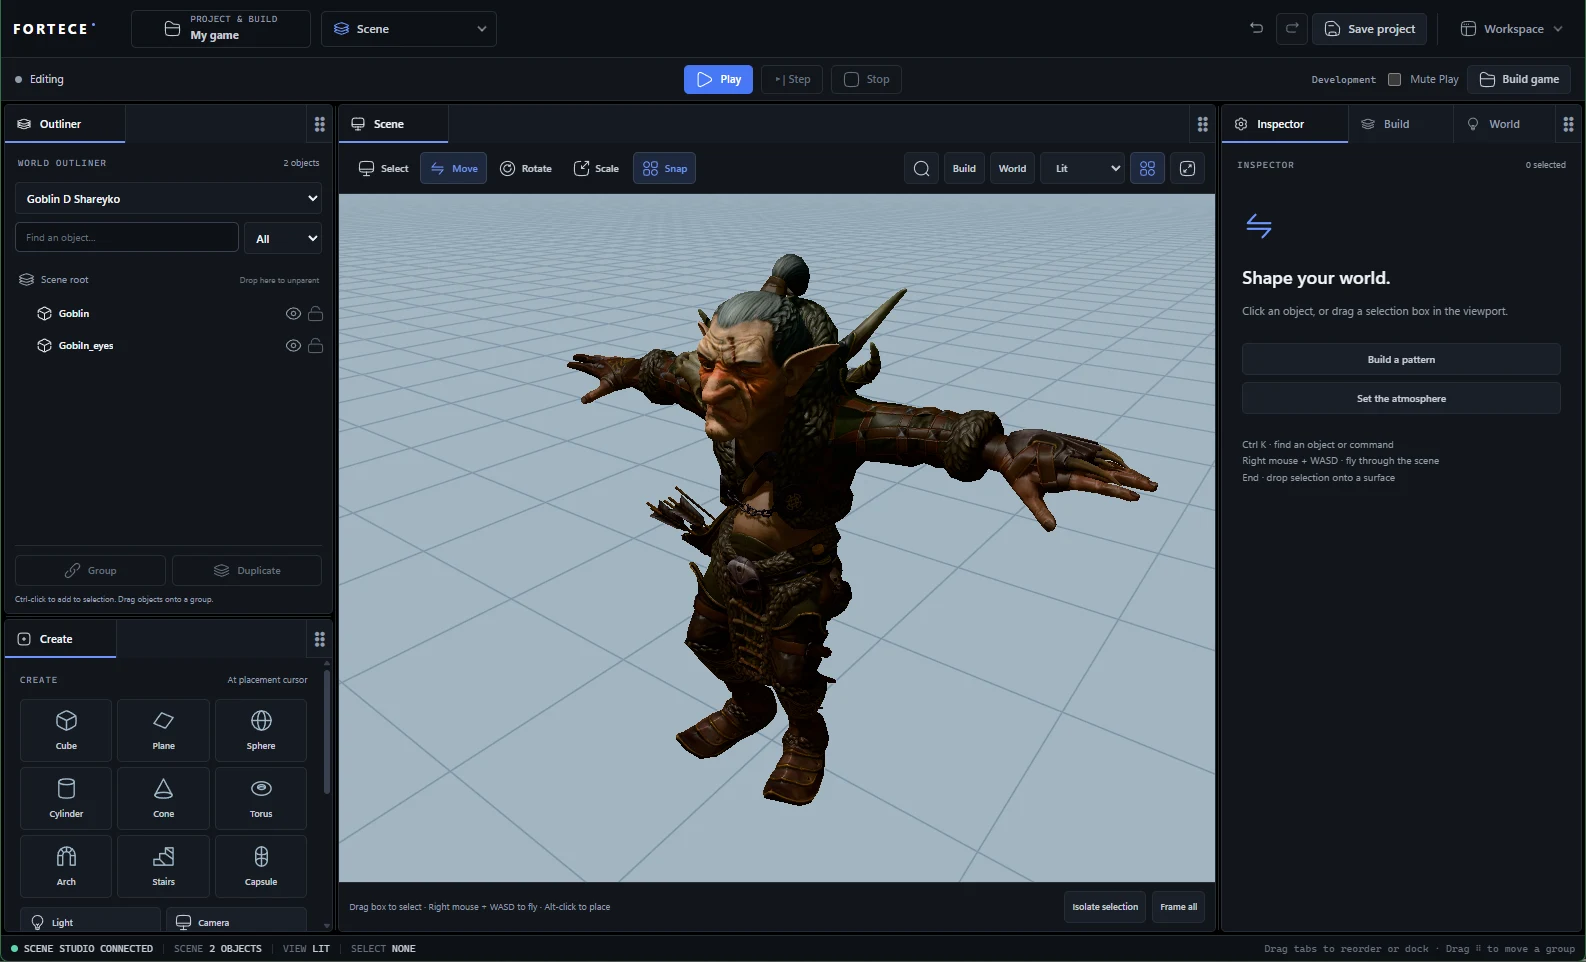
Task: Hide the Goblin object with eye icon
Action: tap(293, 313)
